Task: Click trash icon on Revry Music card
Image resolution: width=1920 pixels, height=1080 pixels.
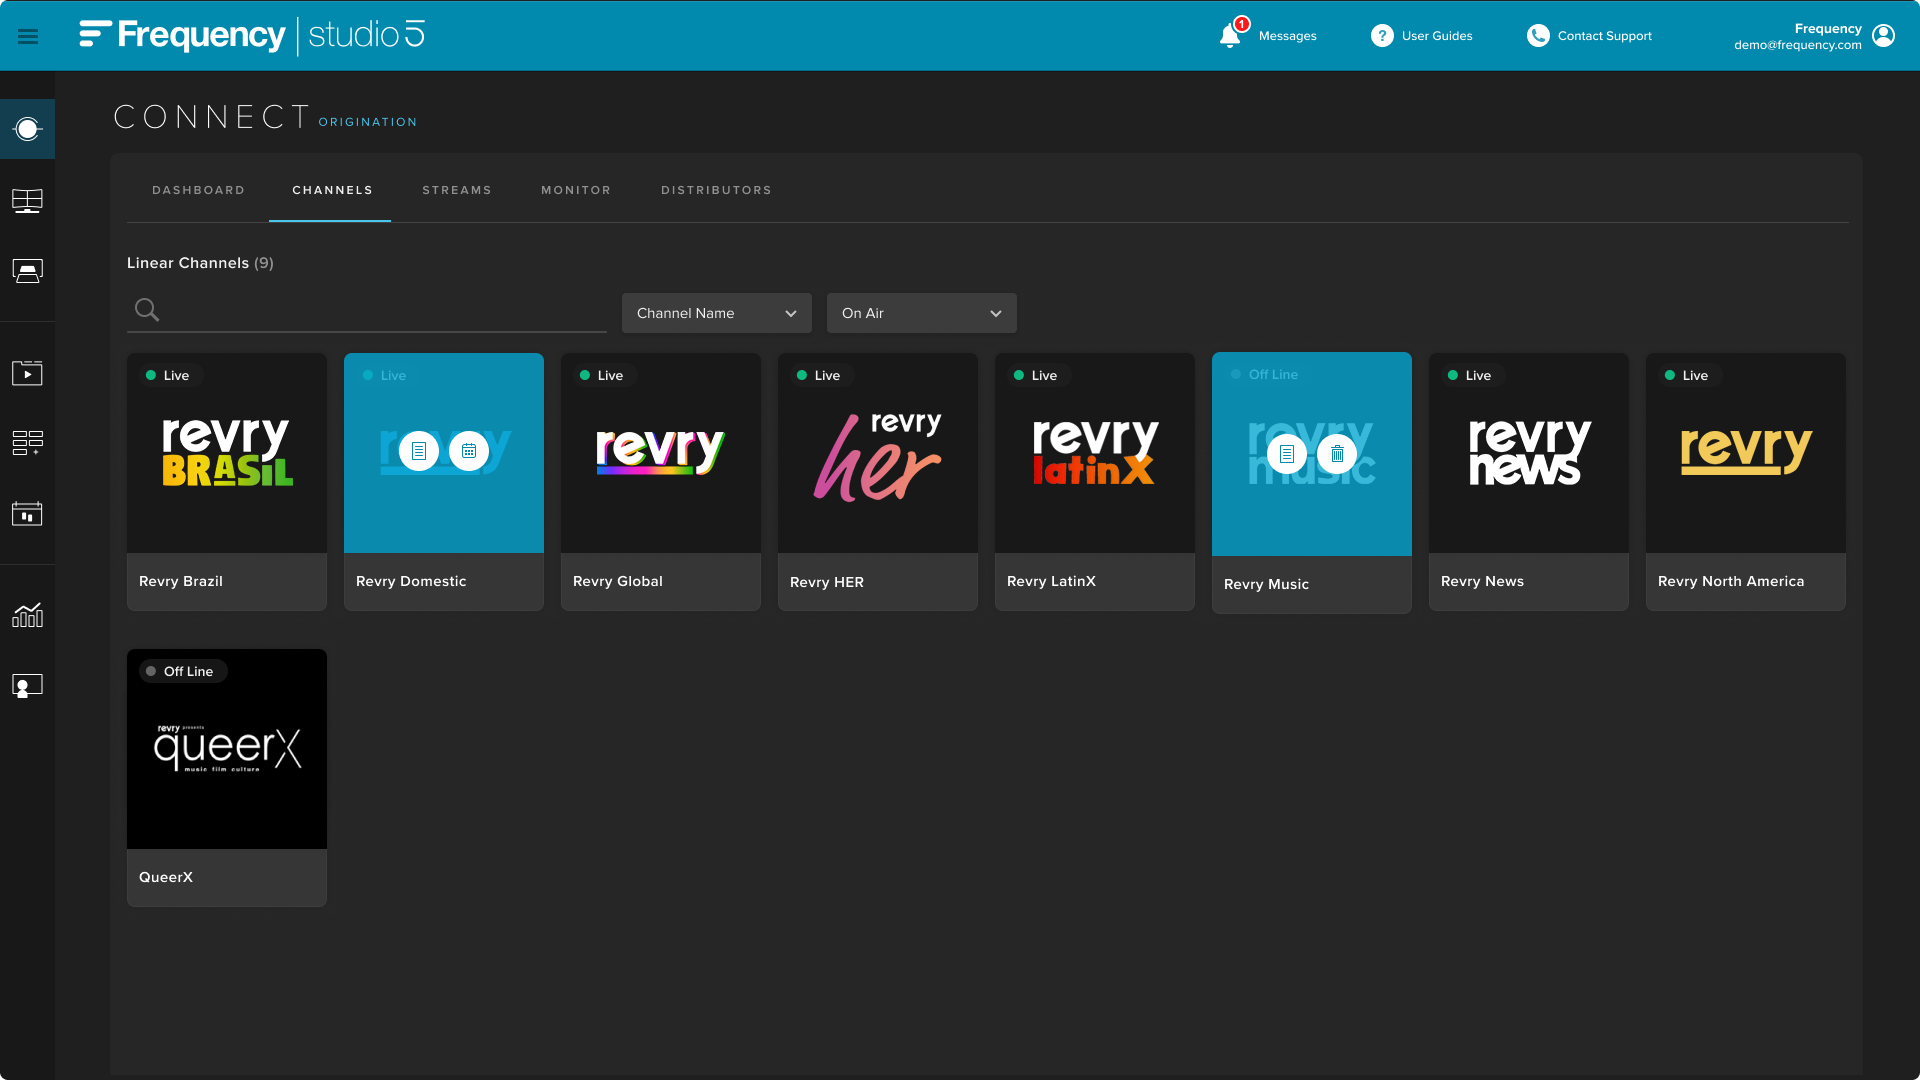Action: pos(1337,454)
